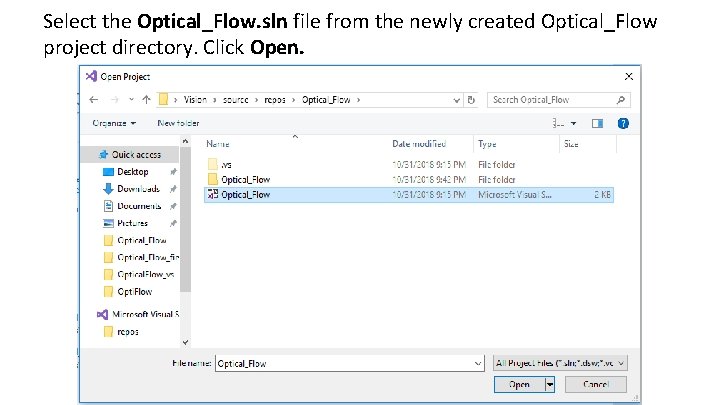The width and height of the screenshot is (720, 405).
Task: Click the Visual Studio title bar icon
Action: (91, 76)
